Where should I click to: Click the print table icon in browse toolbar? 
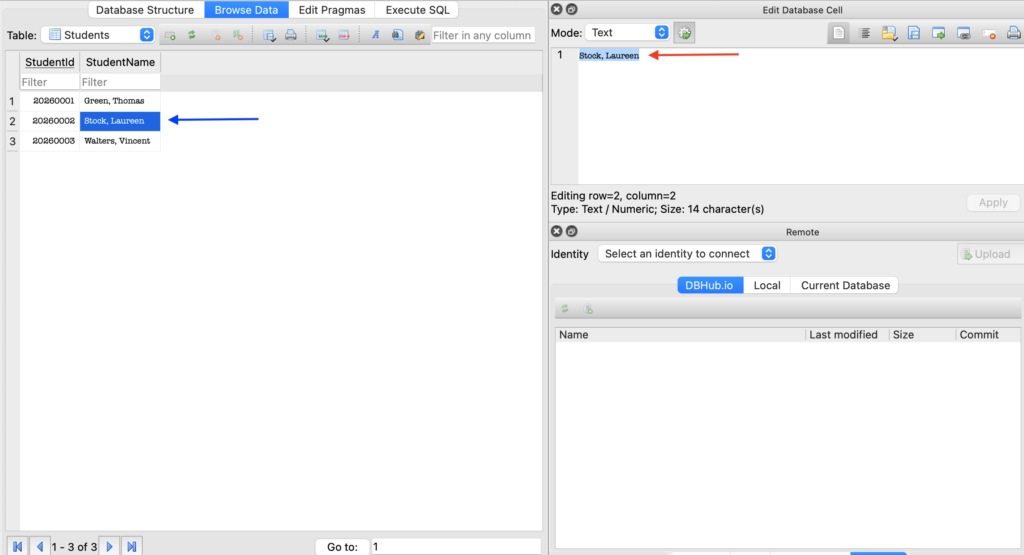[291, 35]
